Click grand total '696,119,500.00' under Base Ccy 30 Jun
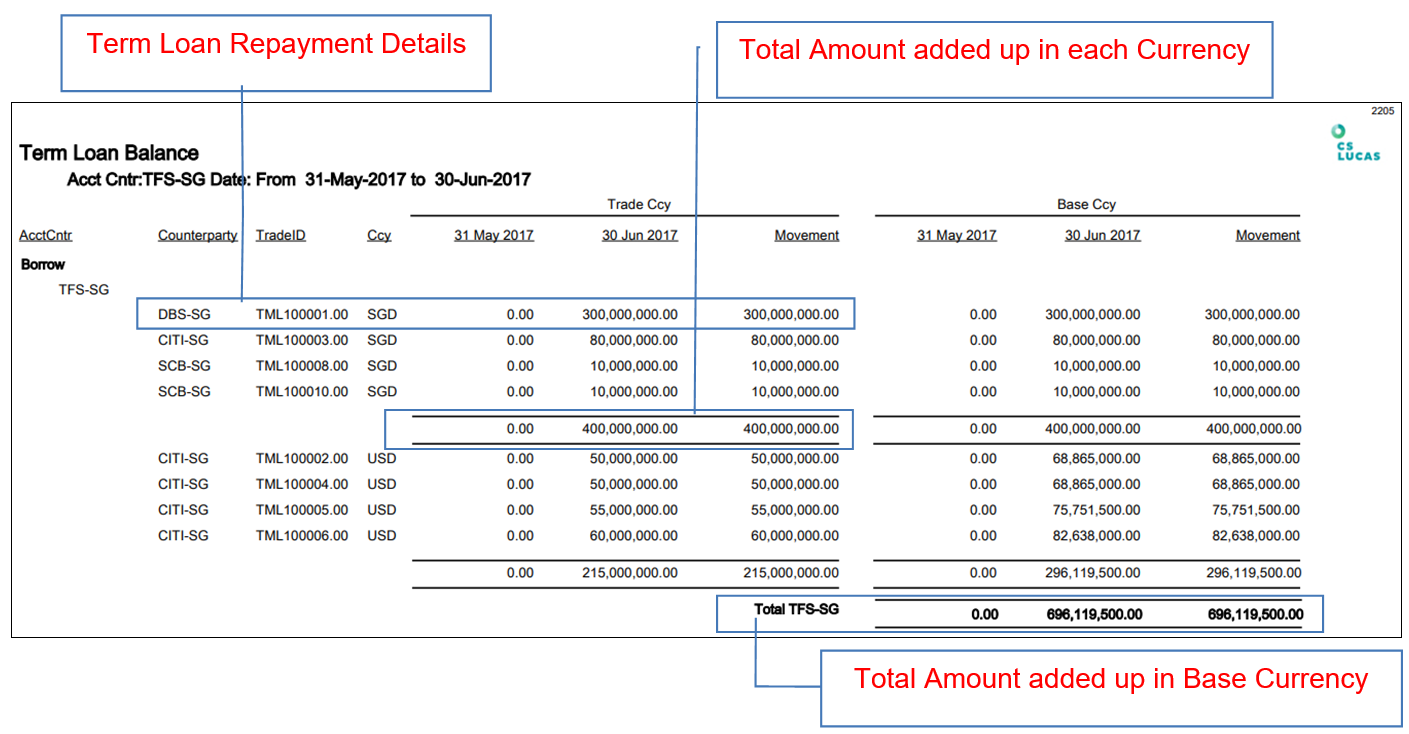The image size is (1409, 734). (1094, 614)
